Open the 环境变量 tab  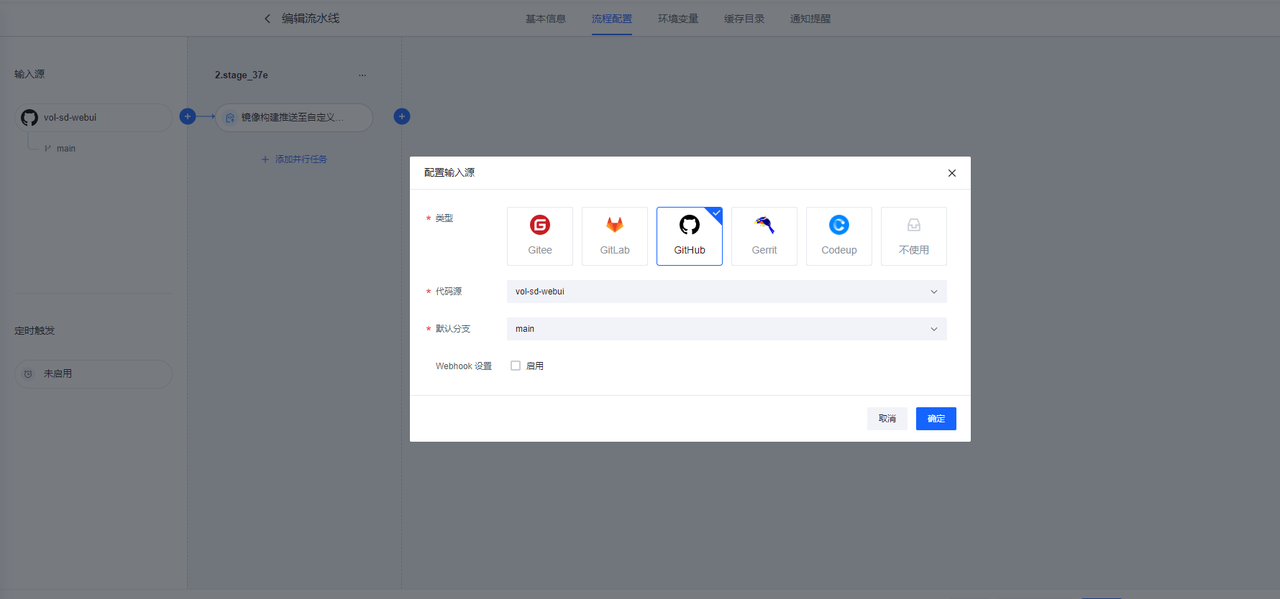[x=678, y=19]
